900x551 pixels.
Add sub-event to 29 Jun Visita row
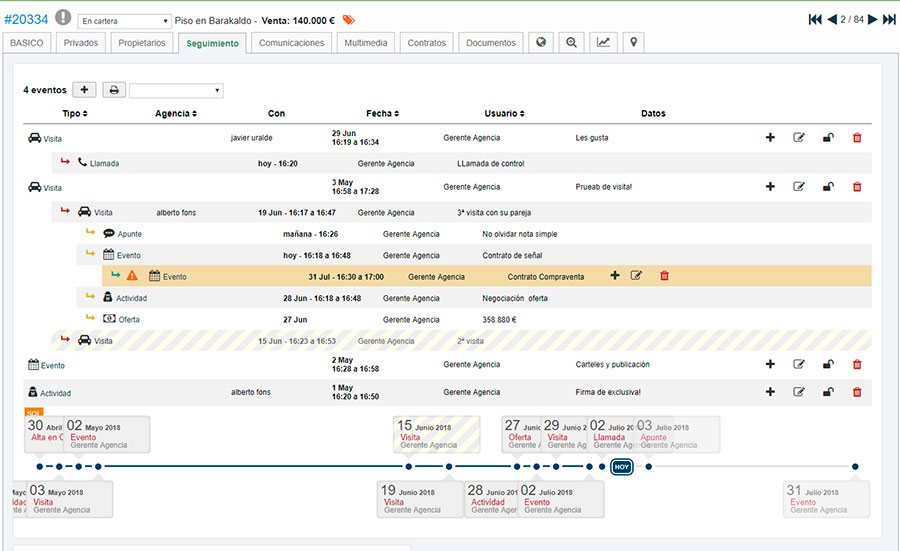coord(770,137)
